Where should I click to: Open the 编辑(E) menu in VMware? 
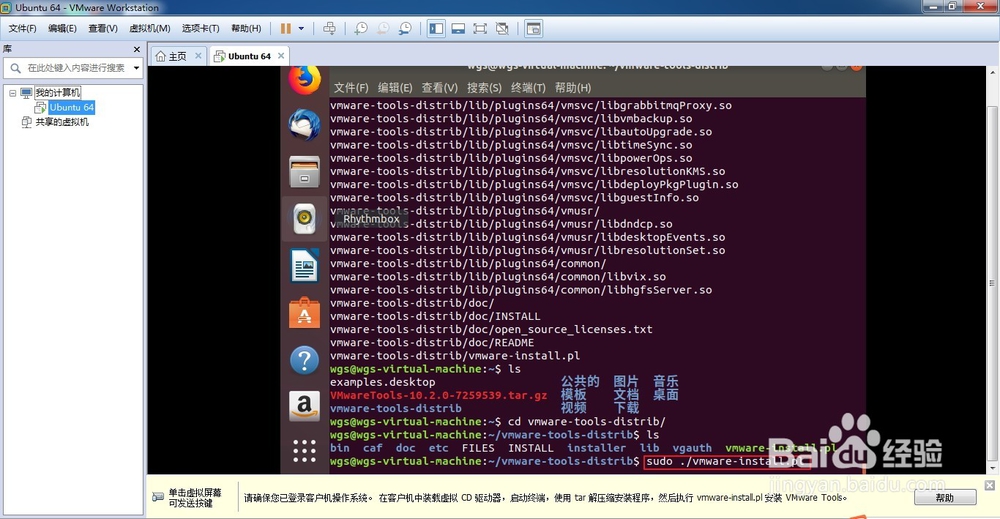(62, 29)
